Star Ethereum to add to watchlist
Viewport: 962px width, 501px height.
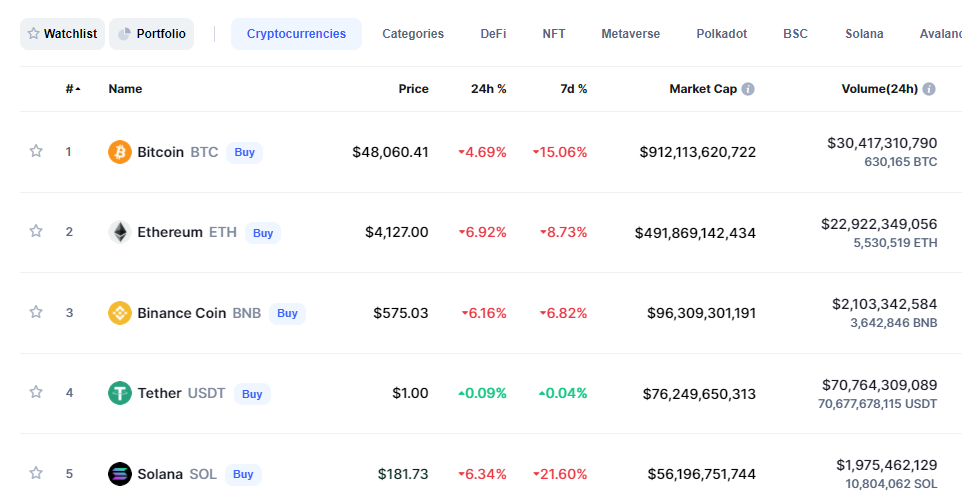point(36,231)
